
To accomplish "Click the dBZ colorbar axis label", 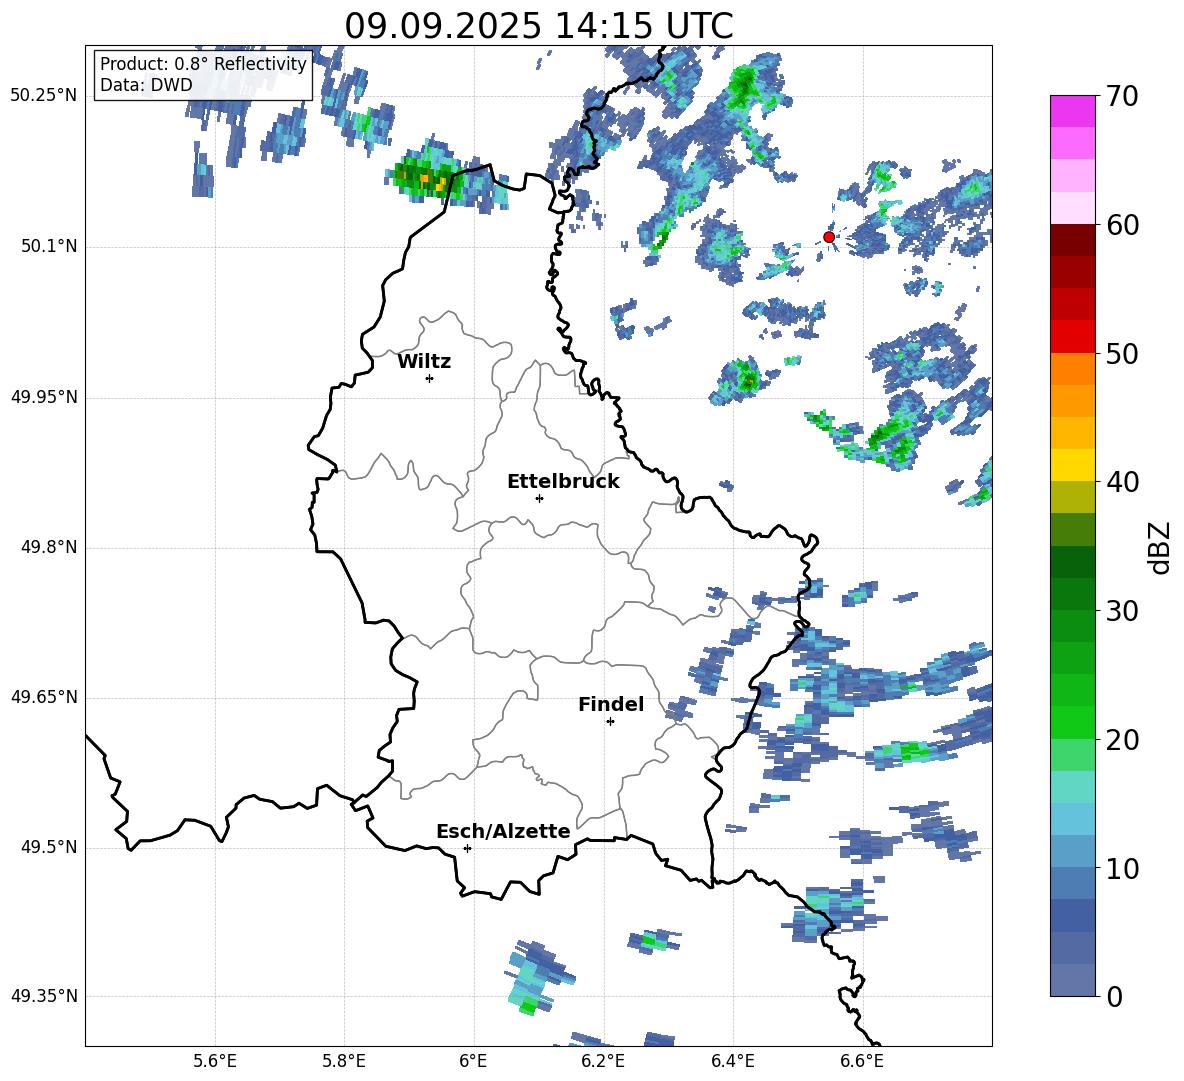I will (x=1160, y=547).
